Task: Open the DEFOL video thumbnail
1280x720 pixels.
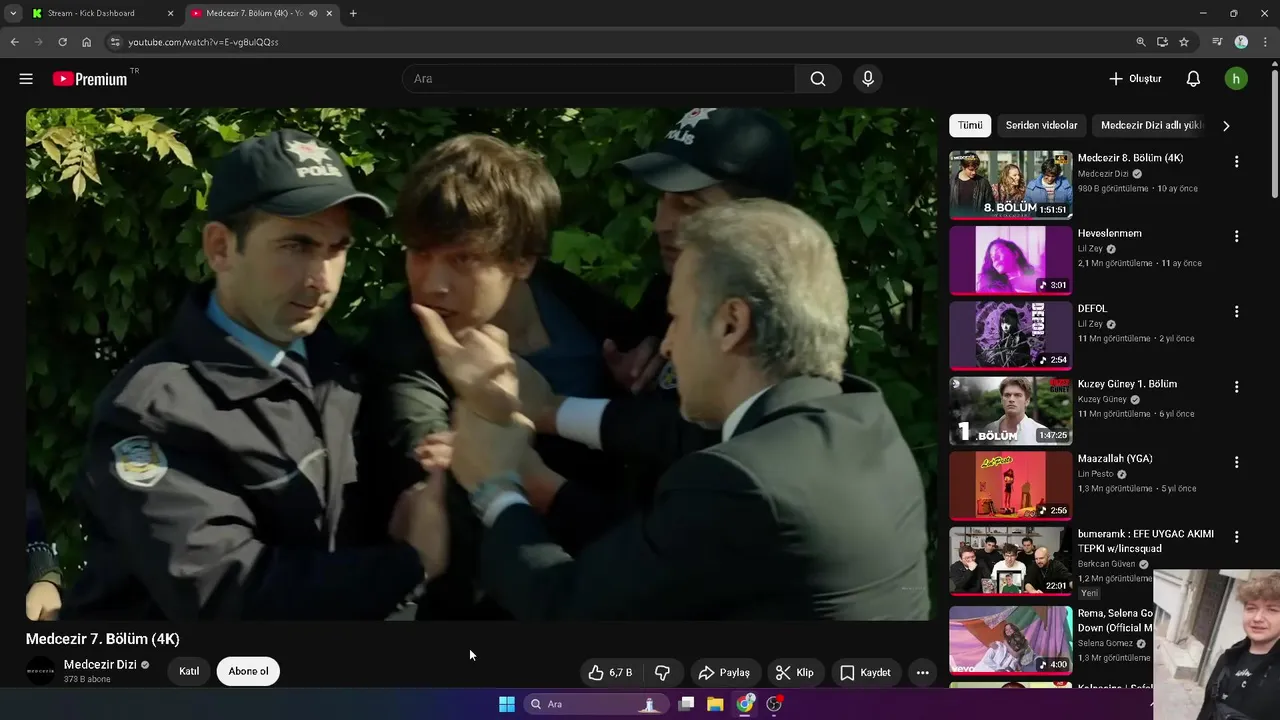Action: point(1010,335)
